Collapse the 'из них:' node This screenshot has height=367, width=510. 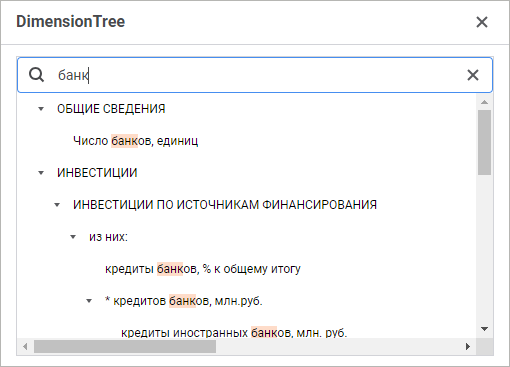73,237
